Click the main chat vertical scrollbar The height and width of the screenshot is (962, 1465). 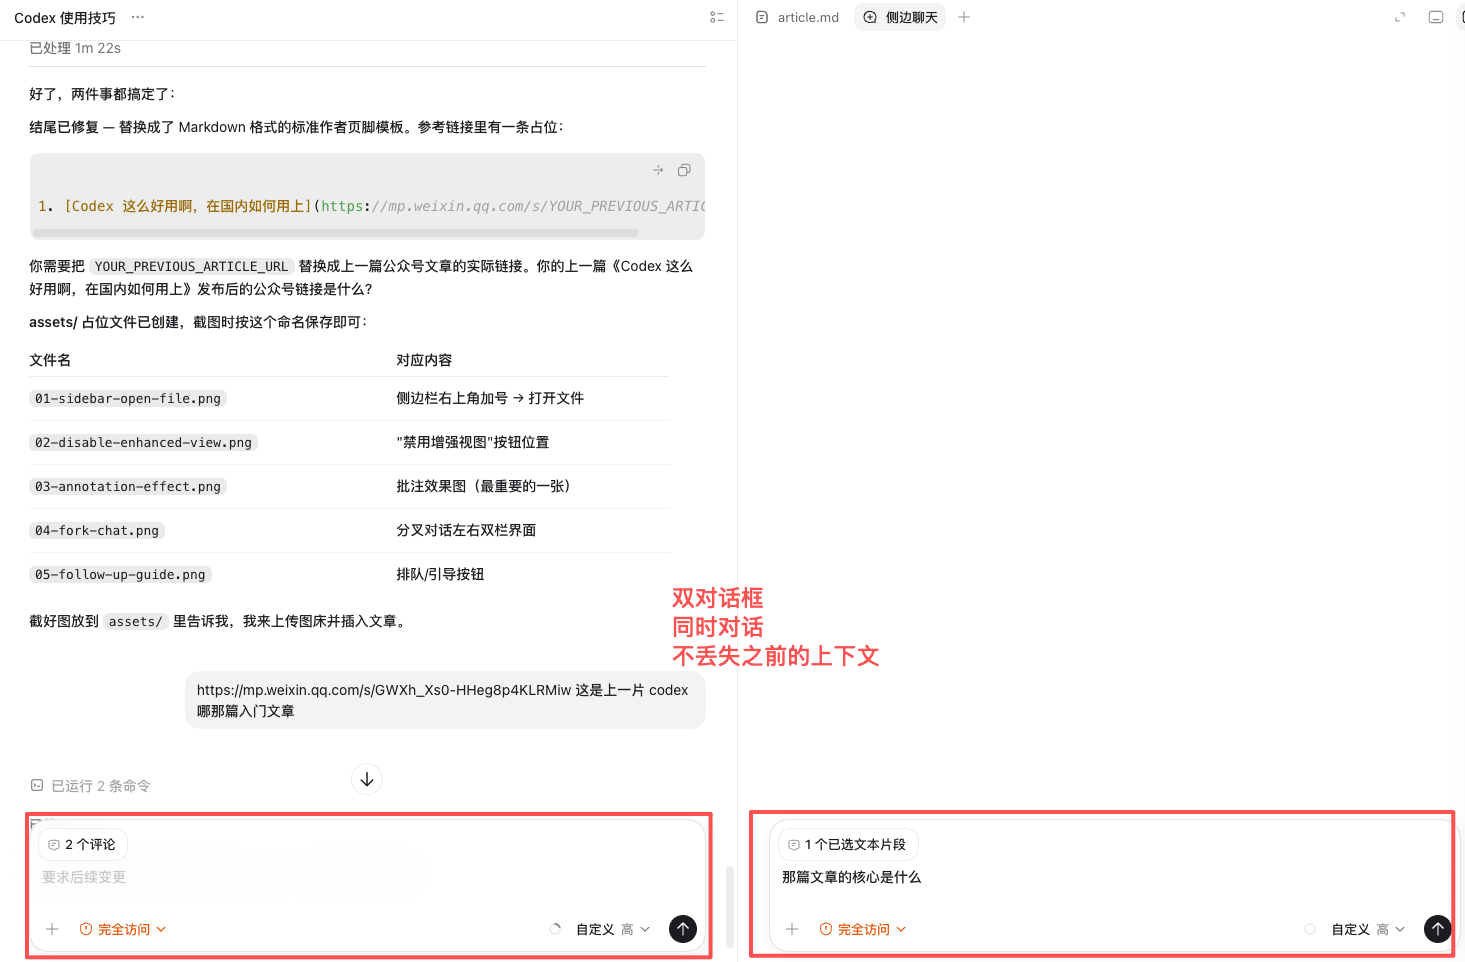coord(730,906)
